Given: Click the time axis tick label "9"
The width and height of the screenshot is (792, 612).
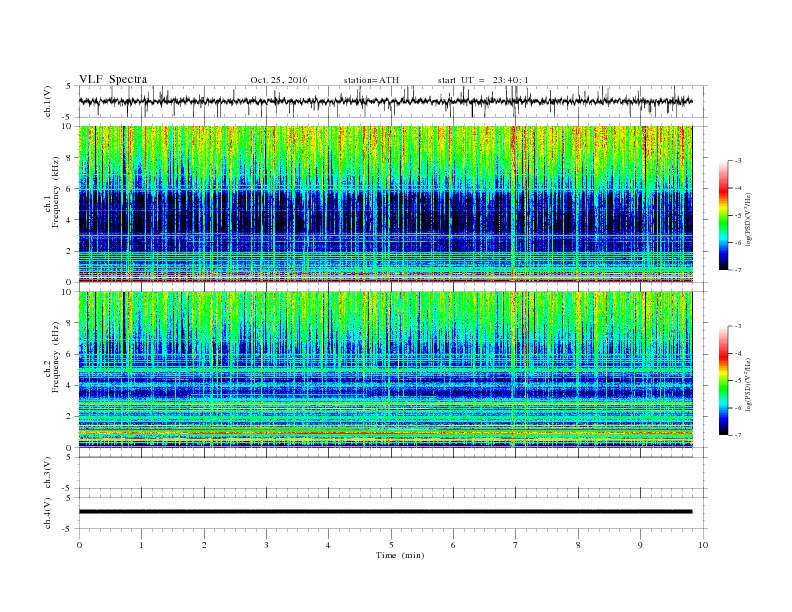Looking at the screenshot, I should [x=640, y=545].
